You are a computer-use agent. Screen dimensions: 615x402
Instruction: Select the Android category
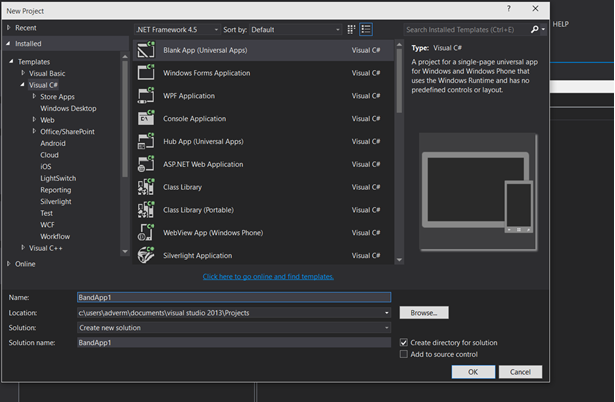coord(53,143)
